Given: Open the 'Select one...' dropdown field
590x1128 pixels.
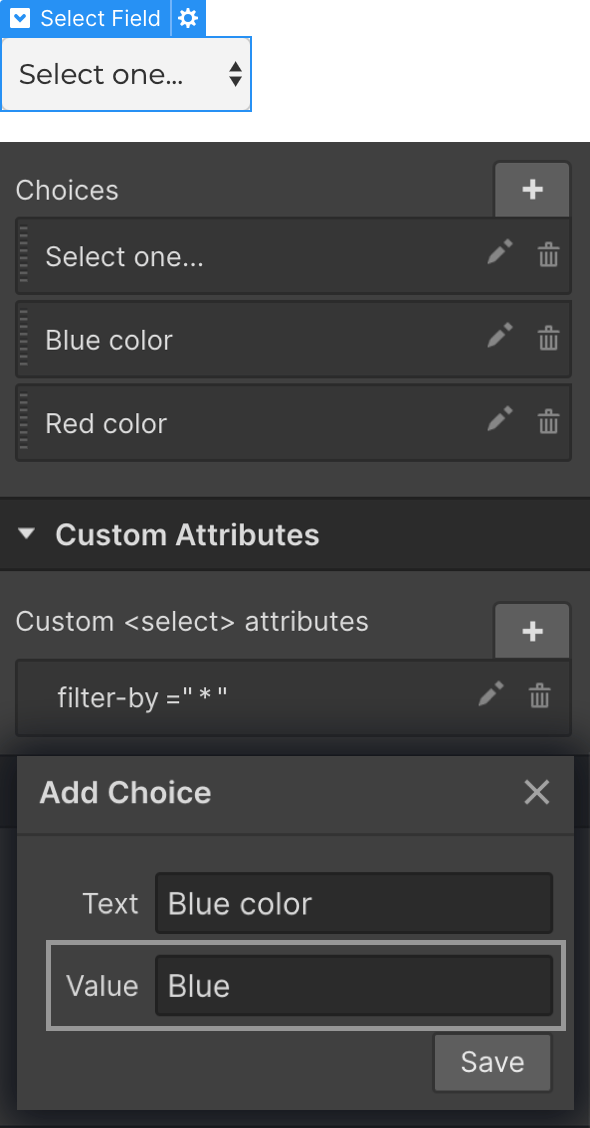Looking at the screenshot, I should coord(126,74).
